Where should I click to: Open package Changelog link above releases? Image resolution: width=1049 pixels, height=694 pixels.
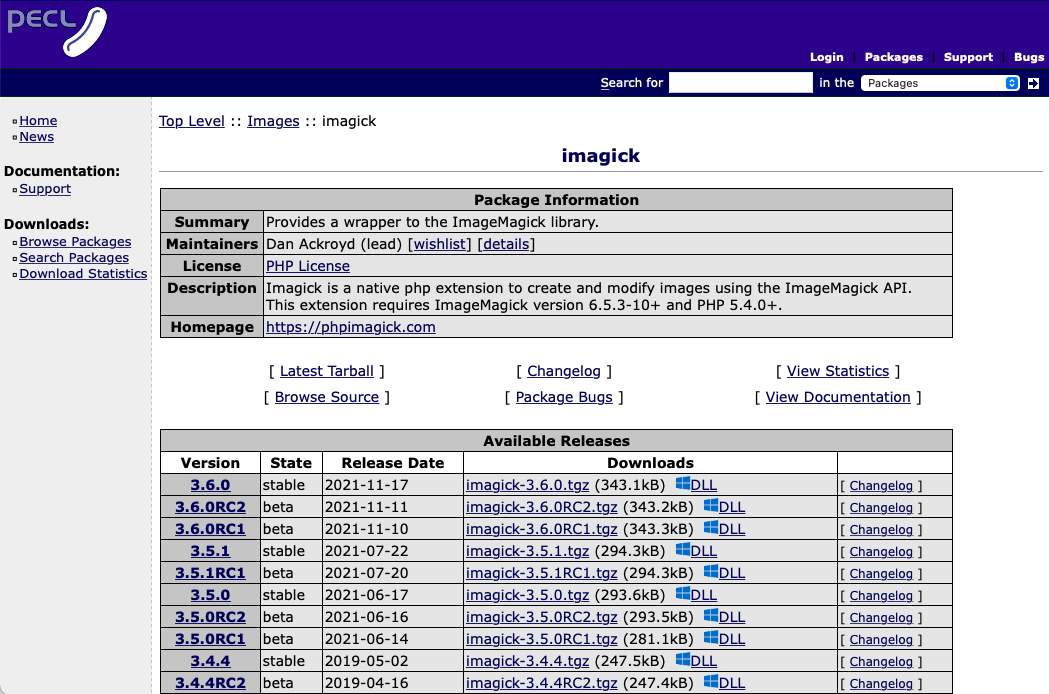point(564,371)
